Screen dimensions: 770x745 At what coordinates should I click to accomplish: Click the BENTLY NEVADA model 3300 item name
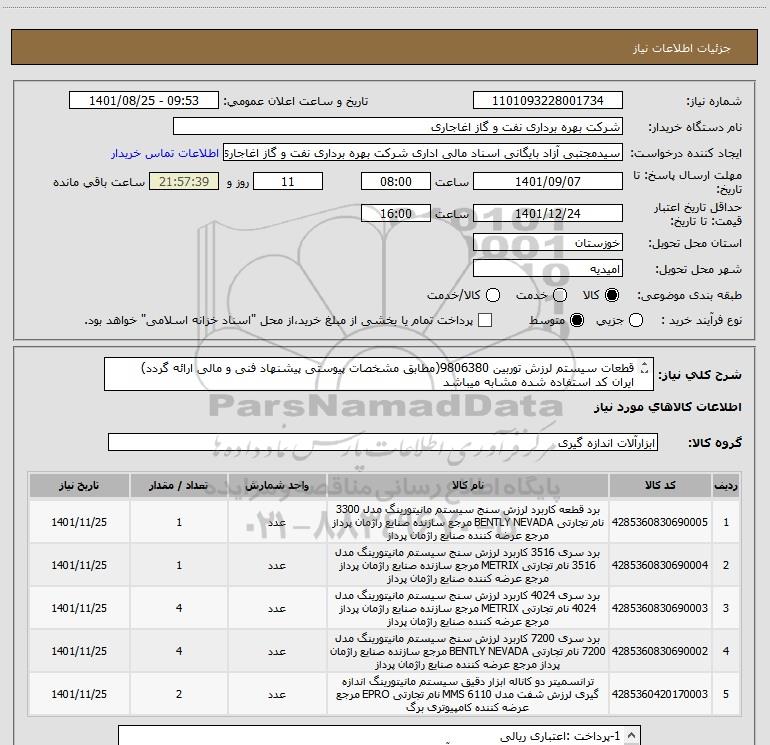tap(468, 522)
